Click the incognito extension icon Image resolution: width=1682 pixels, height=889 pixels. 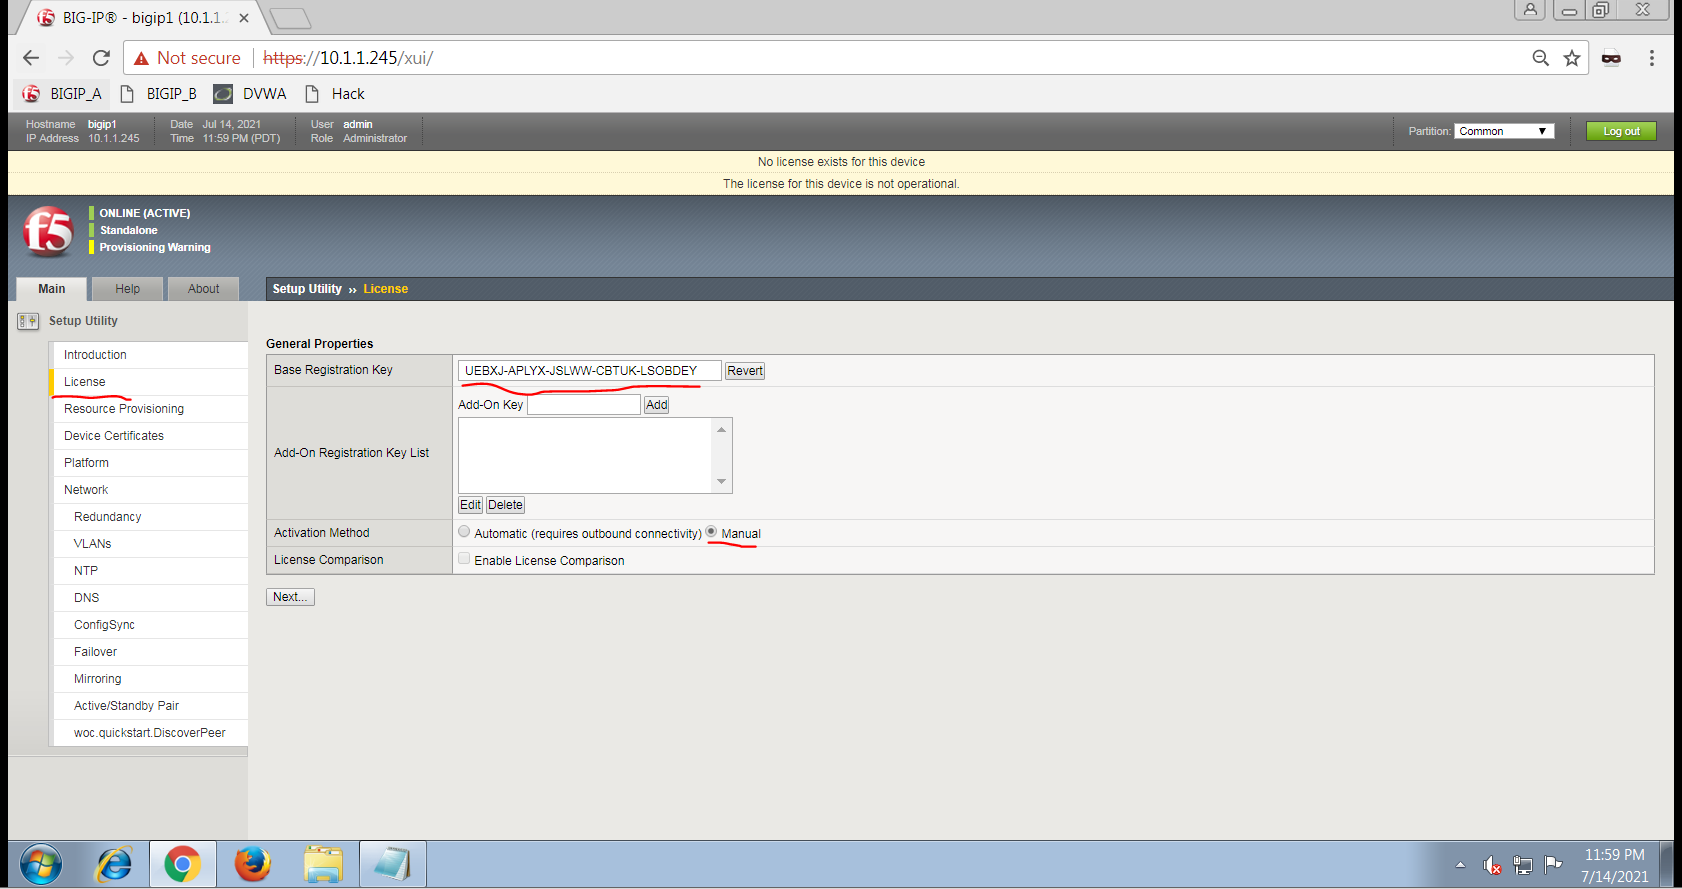(x=1611, y=58)
